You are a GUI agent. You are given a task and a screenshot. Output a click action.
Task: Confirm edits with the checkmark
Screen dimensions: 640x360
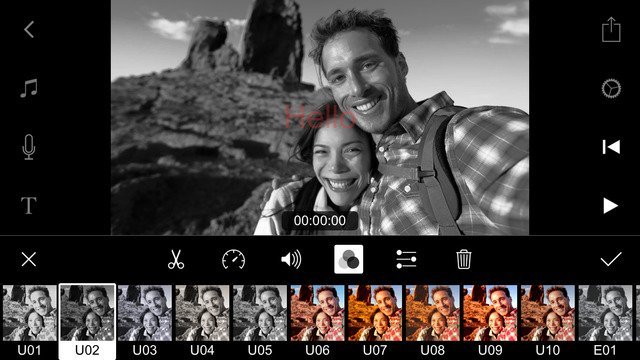point(611,259)
